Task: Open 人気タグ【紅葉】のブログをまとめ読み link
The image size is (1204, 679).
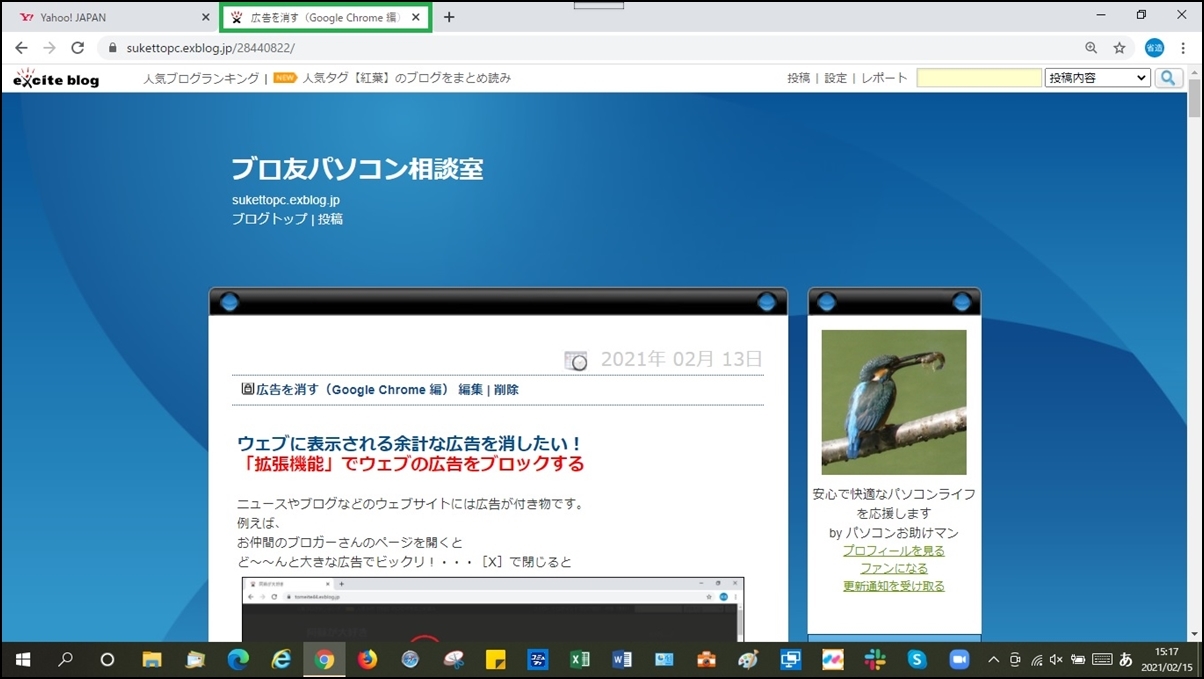Action: (x=406, y=78)
